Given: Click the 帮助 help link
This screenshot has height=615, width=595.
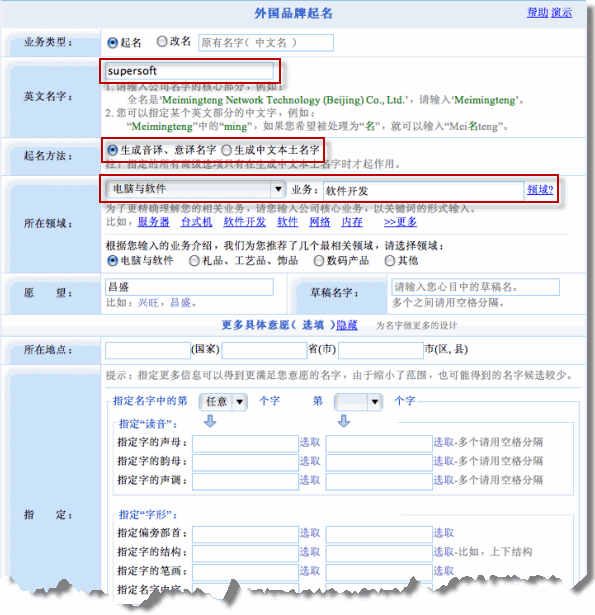Looking at the screenshot, I should coord(537,13).
